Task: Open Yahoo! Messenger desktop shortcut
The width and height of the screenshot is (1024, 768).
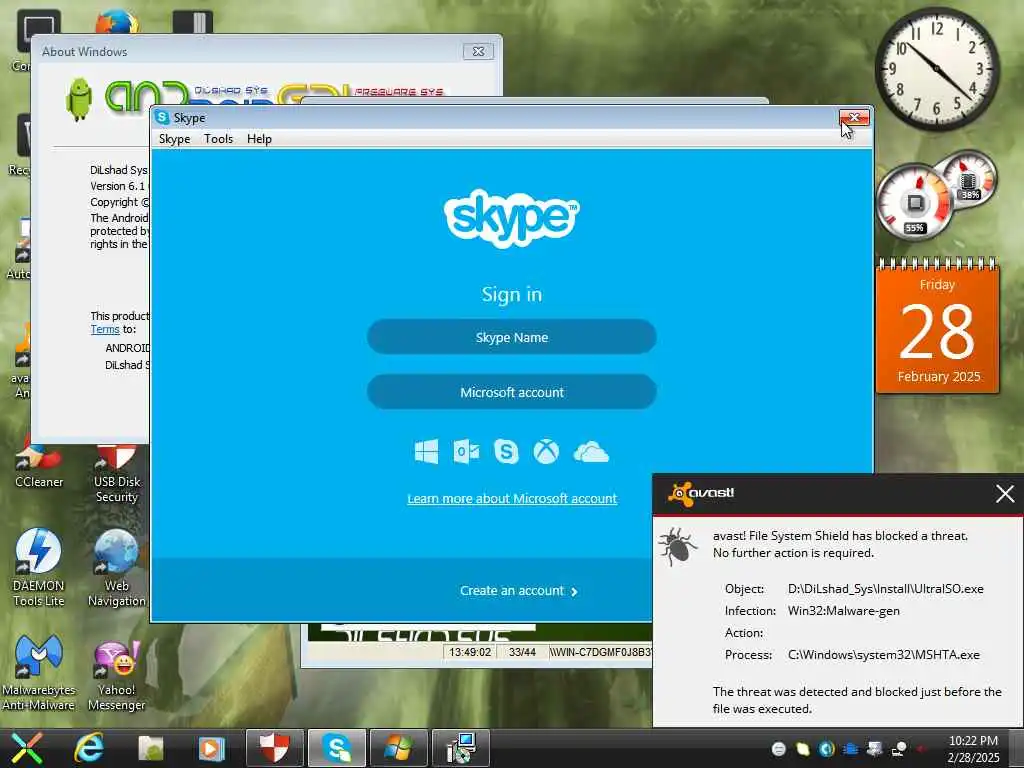Action: click(x=116, y=675)
